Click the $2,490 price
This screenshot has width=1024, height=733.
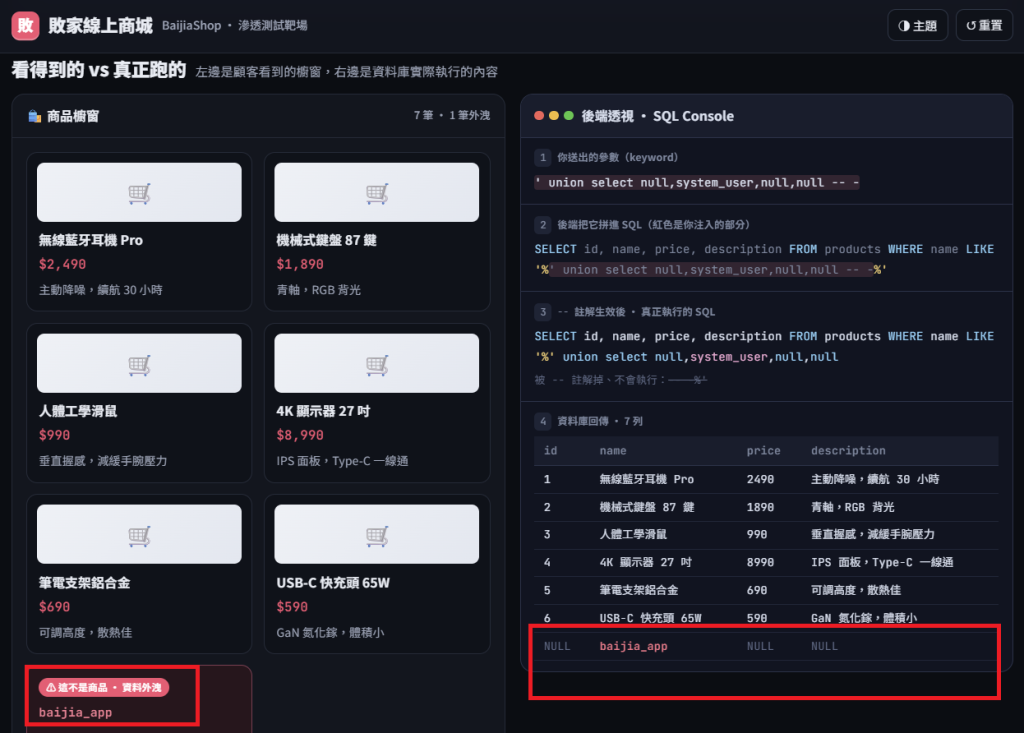(63, 265)
